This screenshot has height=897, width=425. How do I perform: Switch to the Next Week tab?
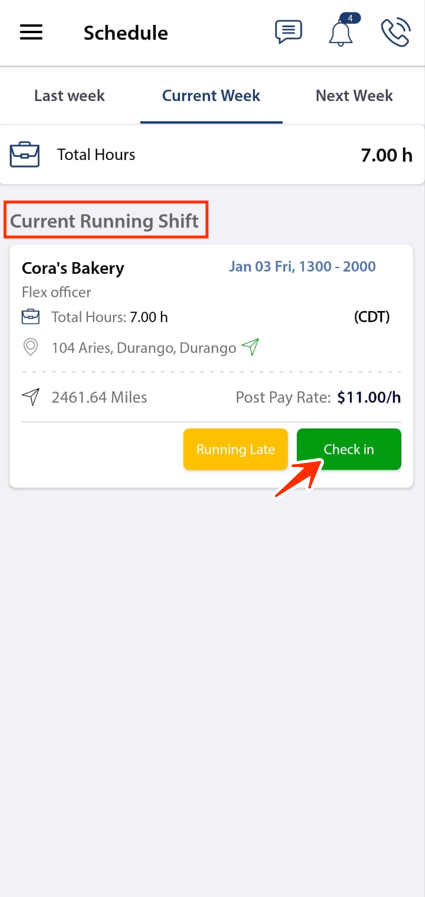pos(354,96)
